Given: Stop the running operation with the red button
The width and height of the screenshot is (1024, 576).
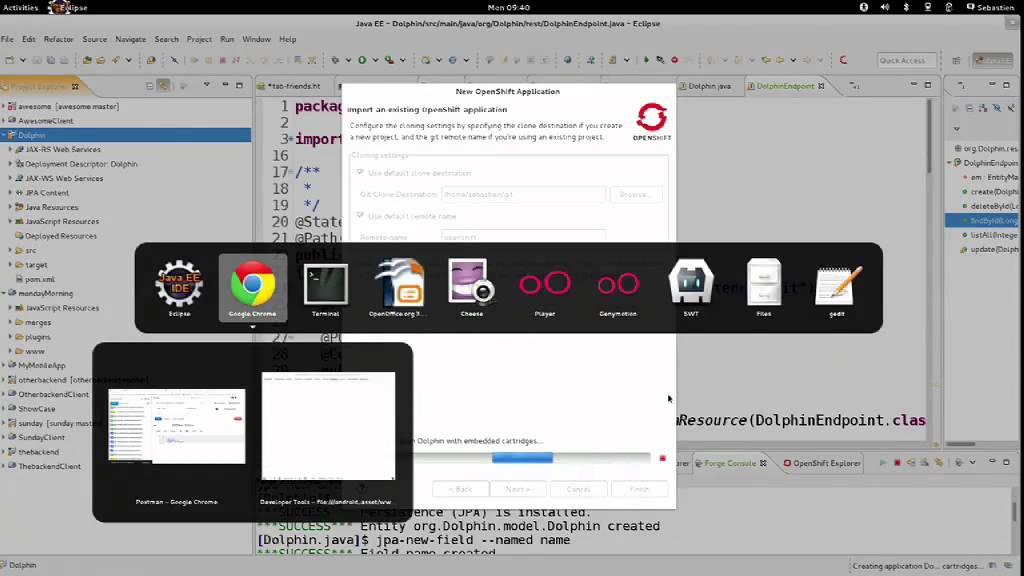Looking at the screenshot, I should pyautogui.click(x=662, y=458).
